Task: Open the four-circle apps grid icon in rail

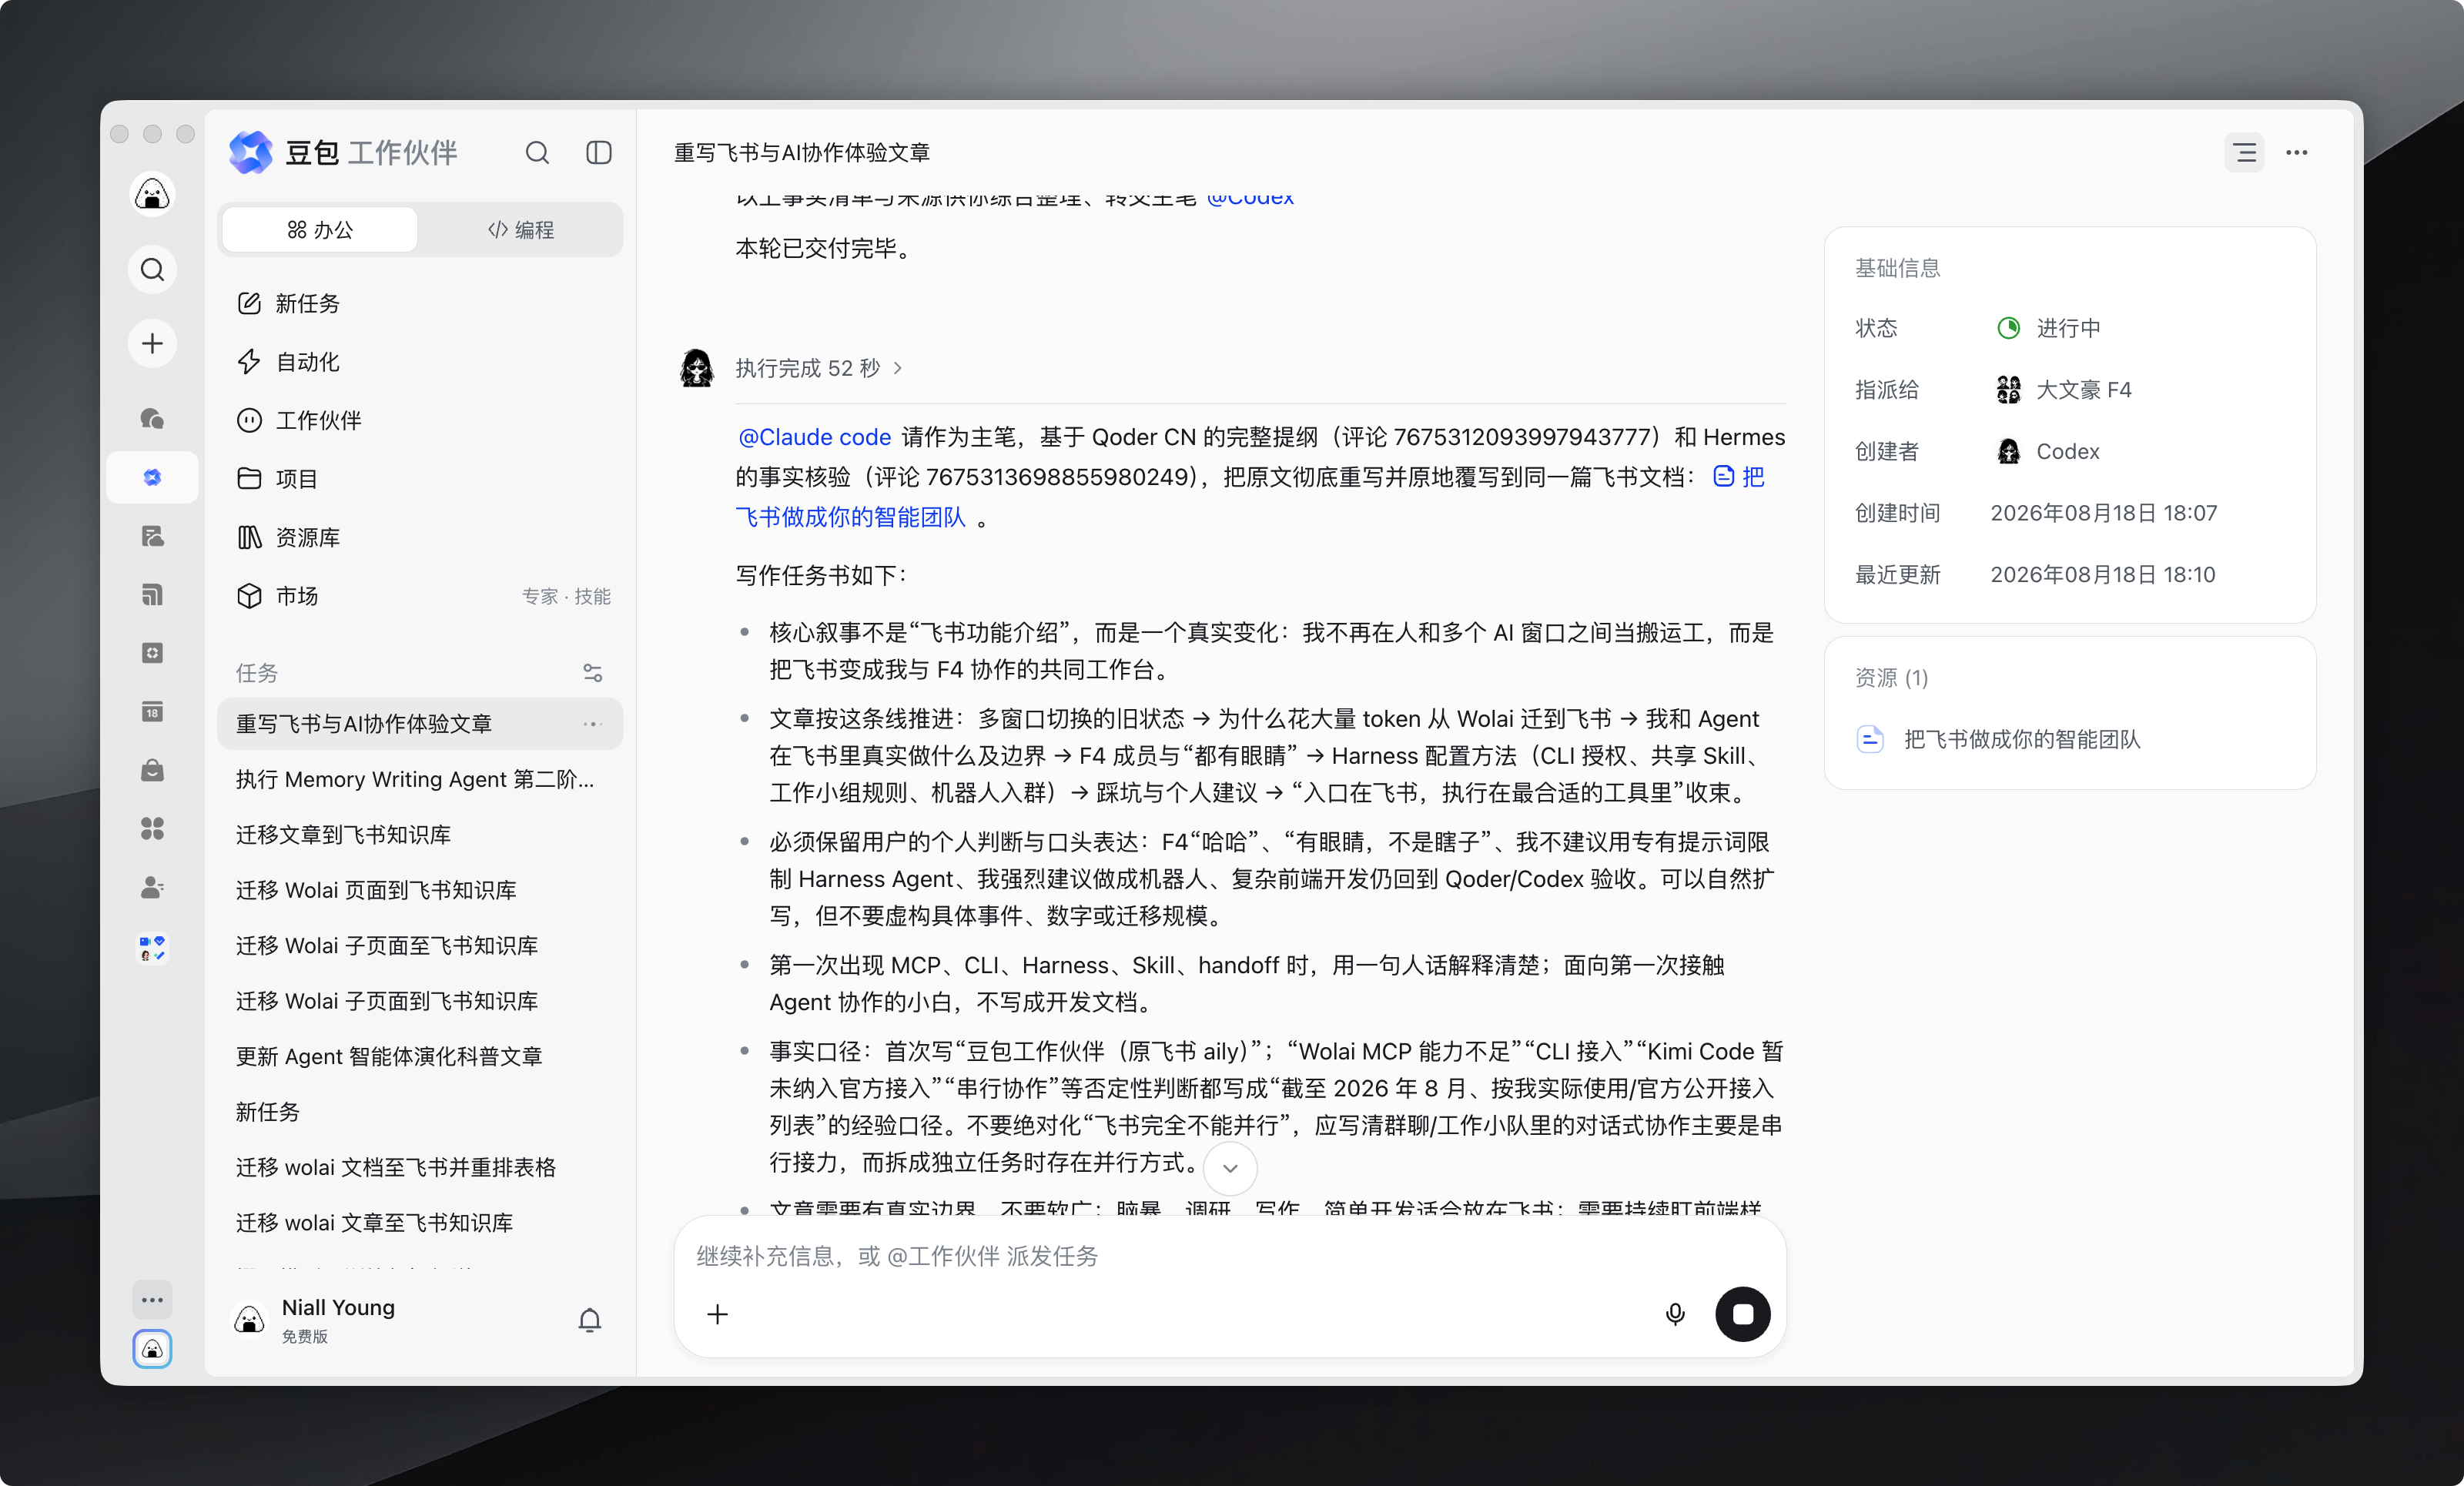Action: click(152, 828)
